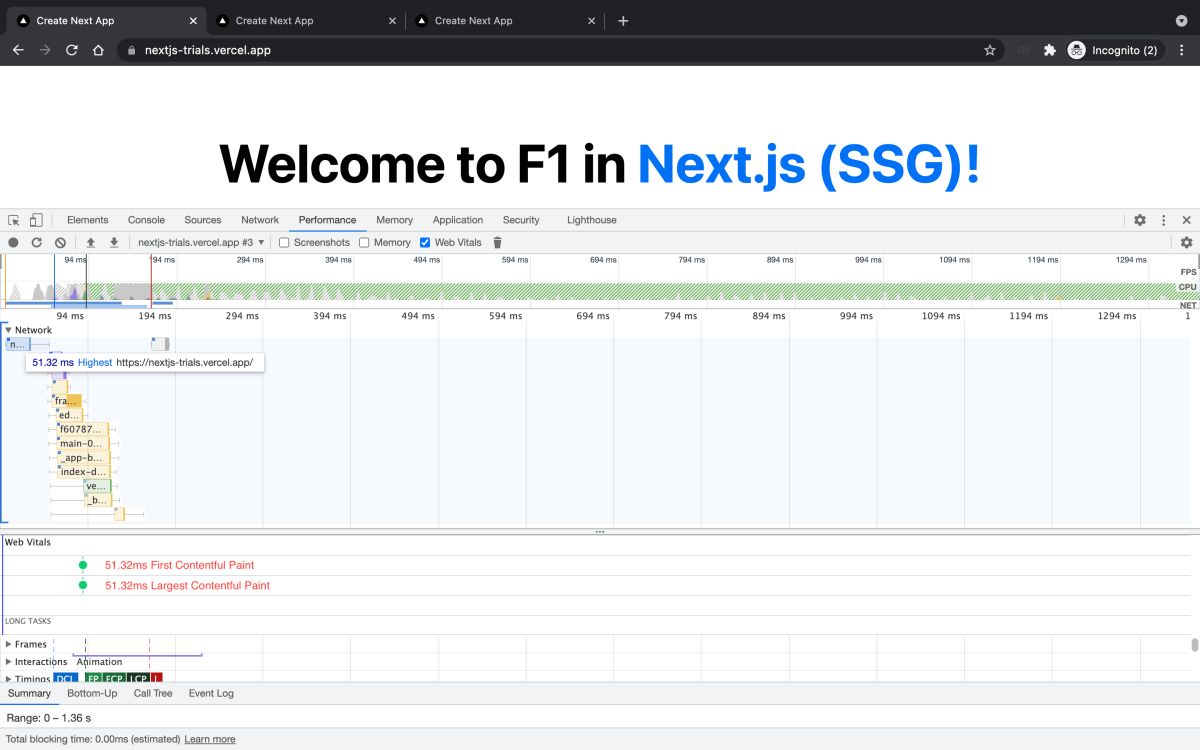This screenshot has height=750, width=1200.
Task: Click the Learn more link
Action: click(210, 739)
